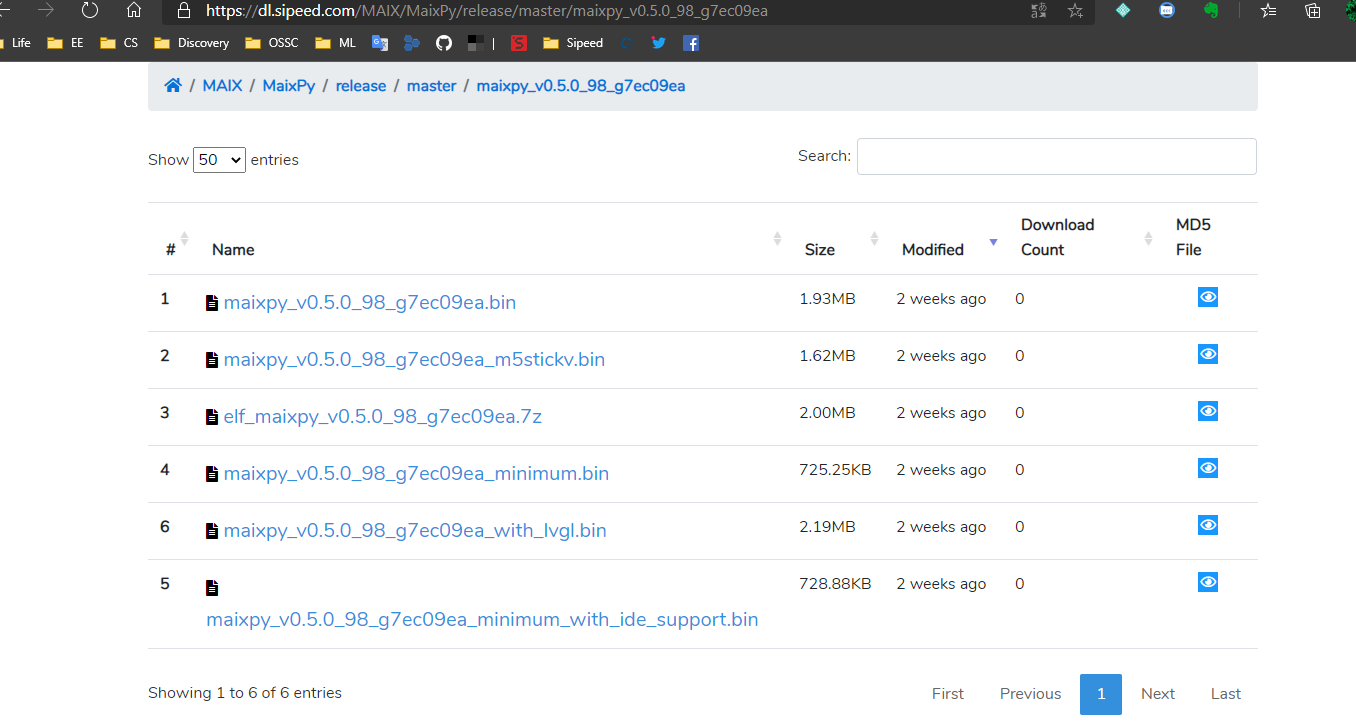Viewport: 1356px width, 725px height.
Task: View MD5 for maixpy_v0.5.0_98_g7ec09ea.bin
Action: (1207, 297)
